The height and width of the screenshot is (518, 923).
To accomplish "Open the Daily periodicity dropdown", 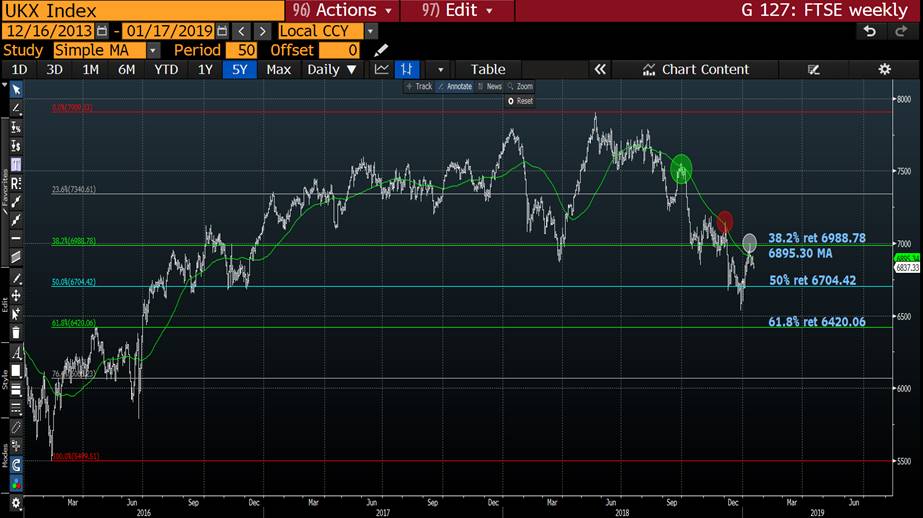I will coord(331,69).
